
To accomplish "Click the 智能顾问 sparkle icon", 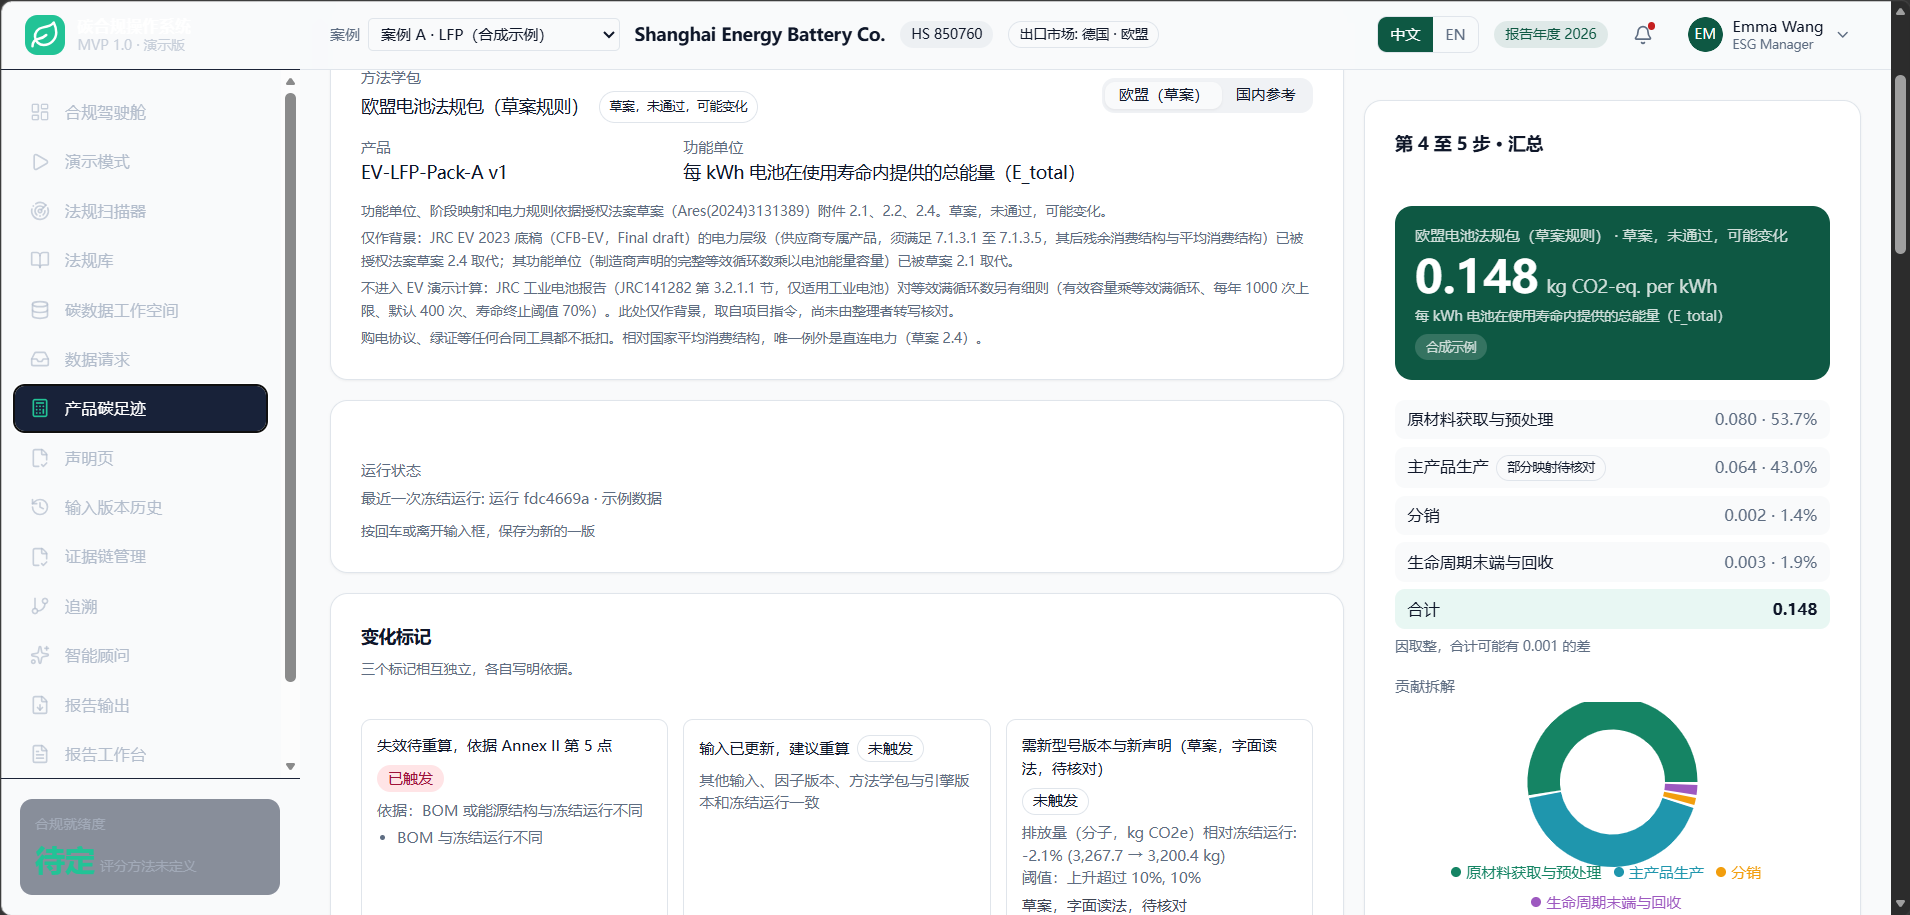I will pyautogui.click(x=40, y=656).
